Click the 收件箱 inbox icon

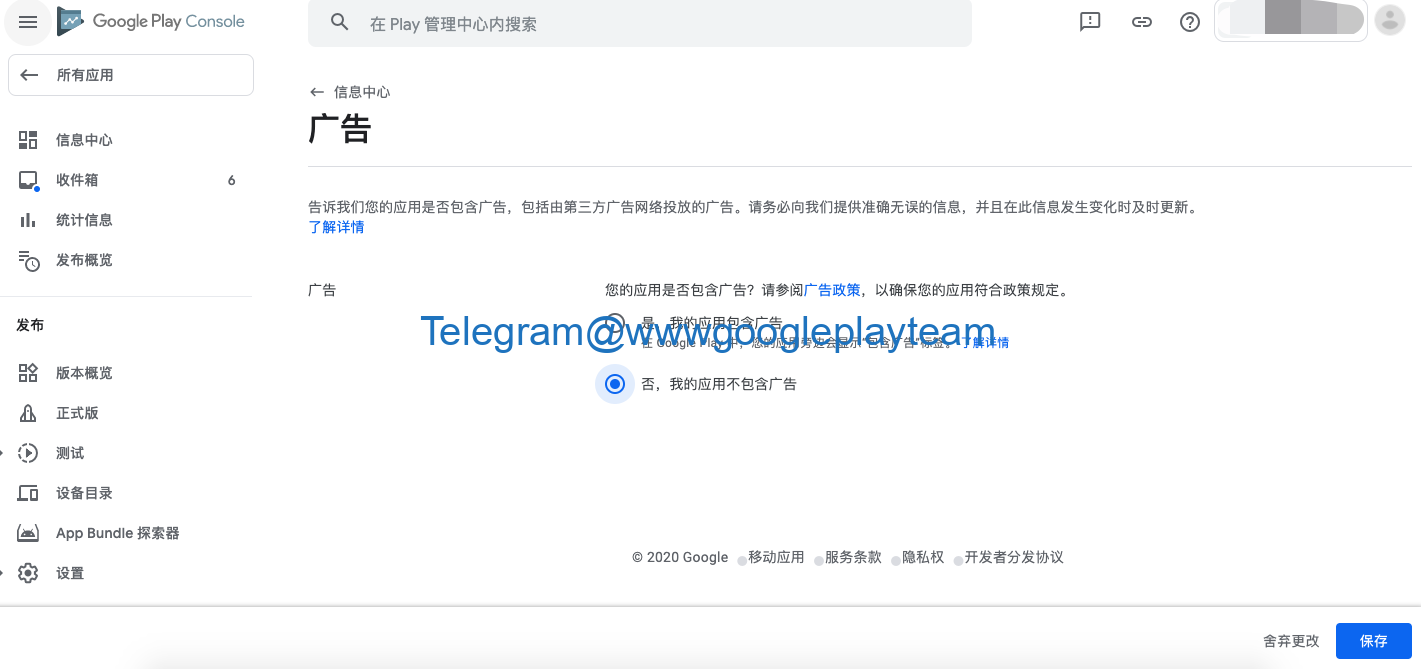point(28,180)
